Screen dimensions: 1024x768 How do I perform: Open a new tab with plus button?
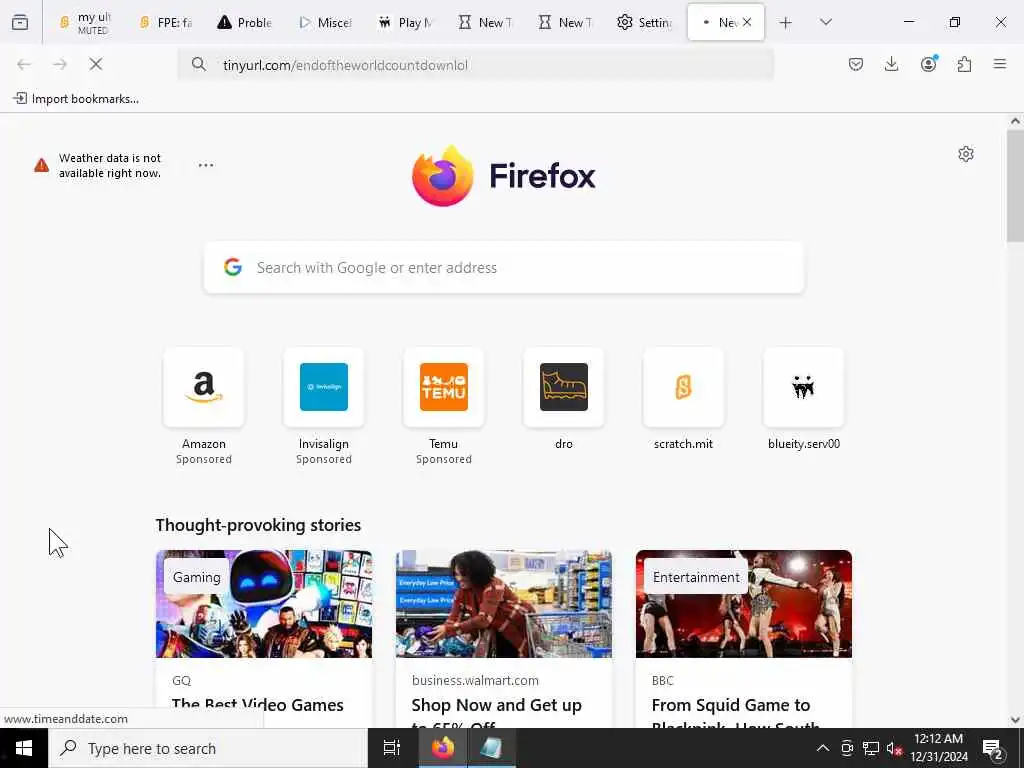[786, 23]
